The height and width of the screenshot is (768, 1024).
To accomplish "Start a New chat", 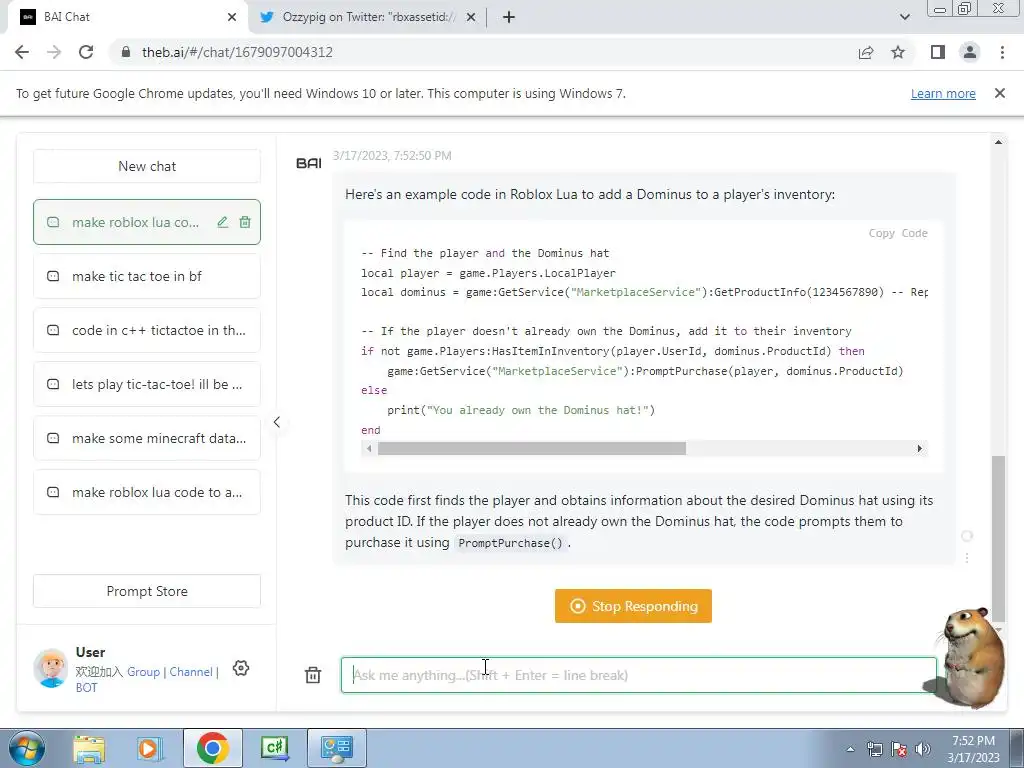I will point(147,166).
